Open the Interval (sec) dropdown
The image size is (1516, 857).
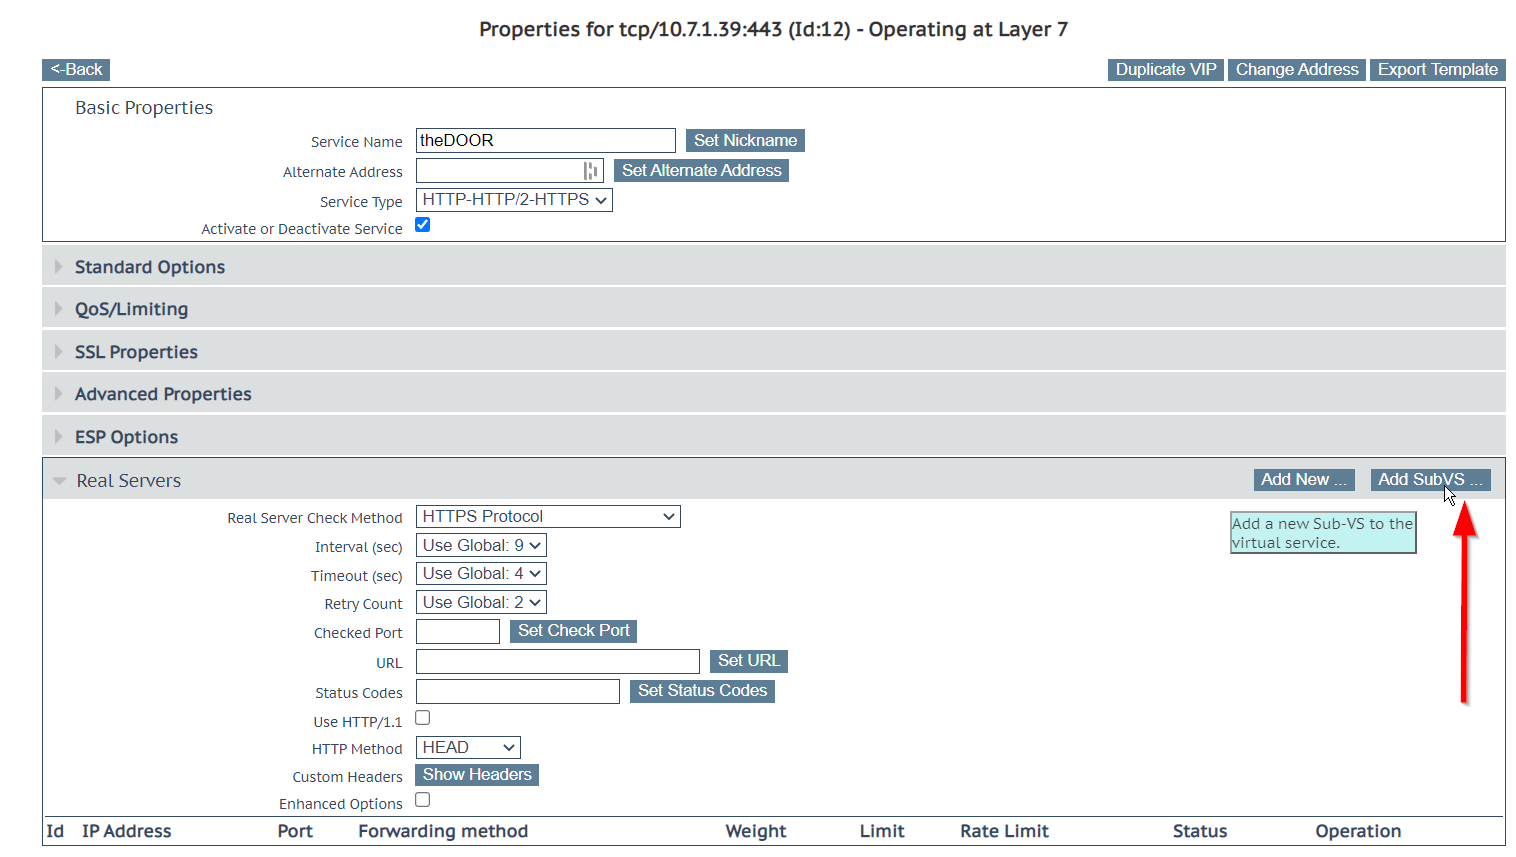click(481, 546)
